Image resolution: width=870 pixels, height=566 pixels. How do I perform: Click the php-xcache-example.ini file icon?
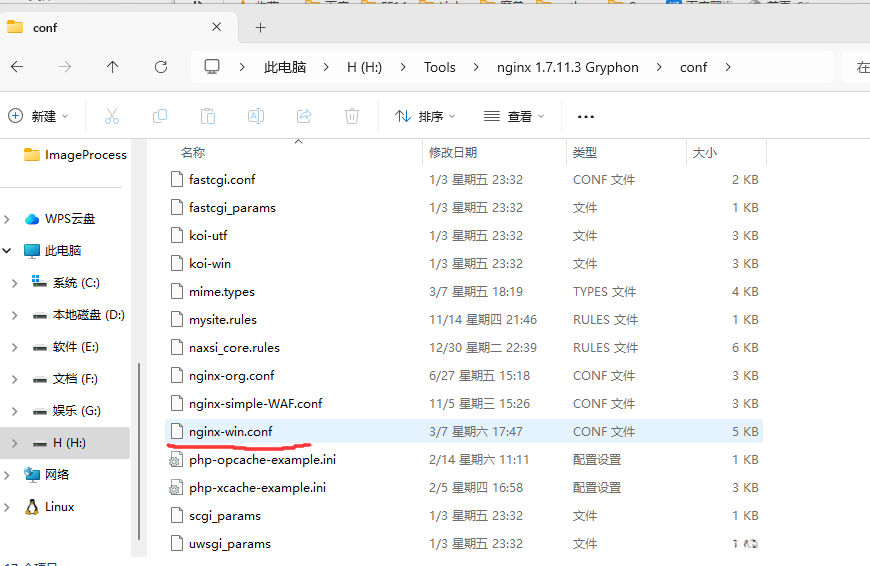click(176, 488)
